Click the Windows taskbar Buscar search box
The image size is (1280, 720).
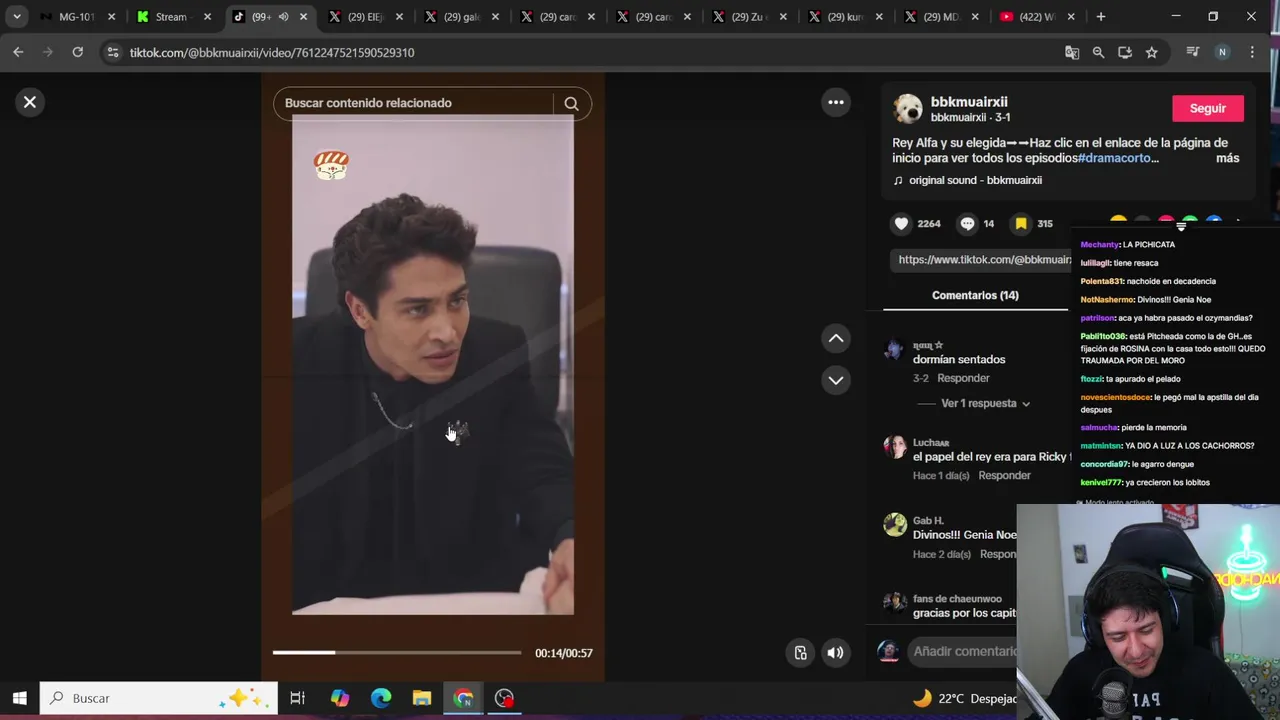coord(159,698)
